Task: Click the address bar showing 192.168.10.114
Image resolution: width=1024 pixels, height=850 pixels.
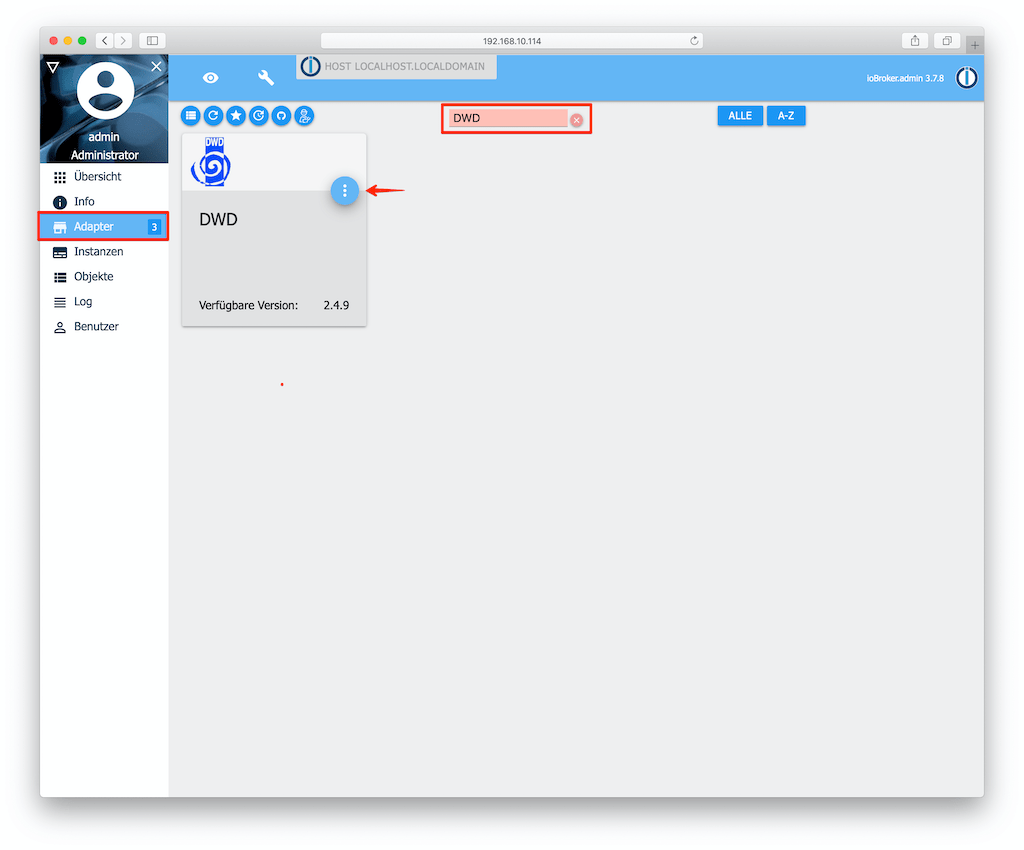Action: [x=511, y=40]
